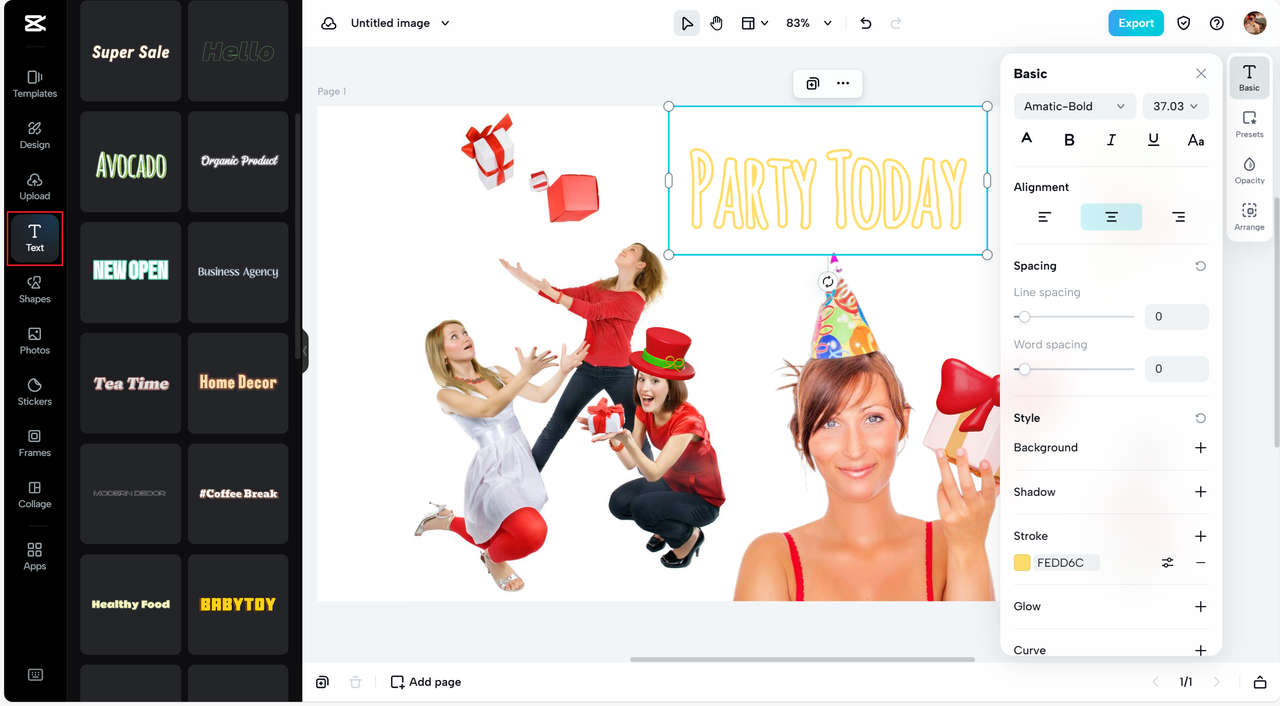The height and width of the screenshot is (706, 1280).
Task: Open the user profile avatar
Action: tap(1255, 23)
